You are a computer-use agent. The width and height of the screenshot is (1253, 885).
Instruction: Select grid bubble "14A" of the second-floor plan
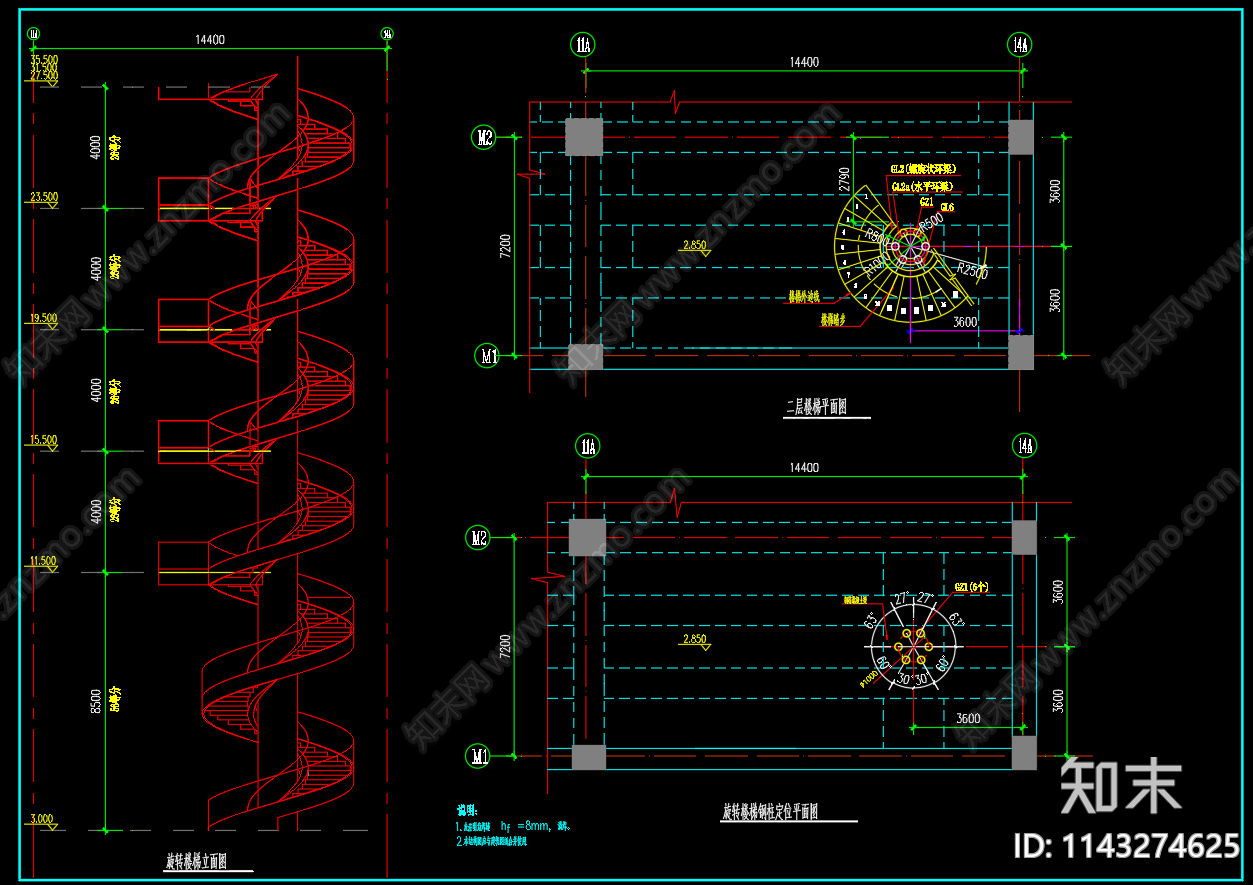pos(1020,44)
